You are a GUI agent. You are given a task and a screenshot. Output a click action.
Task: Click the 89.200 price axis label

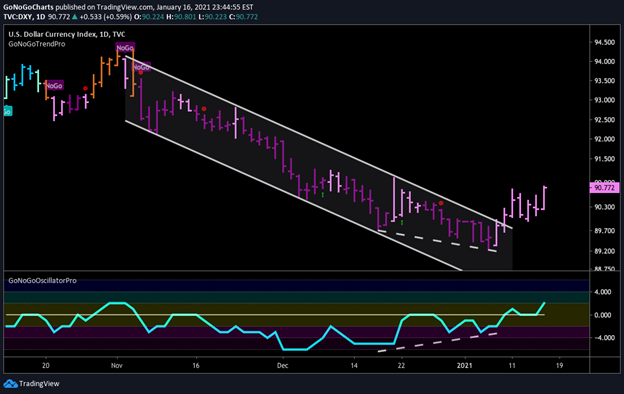tap(604, 251)
